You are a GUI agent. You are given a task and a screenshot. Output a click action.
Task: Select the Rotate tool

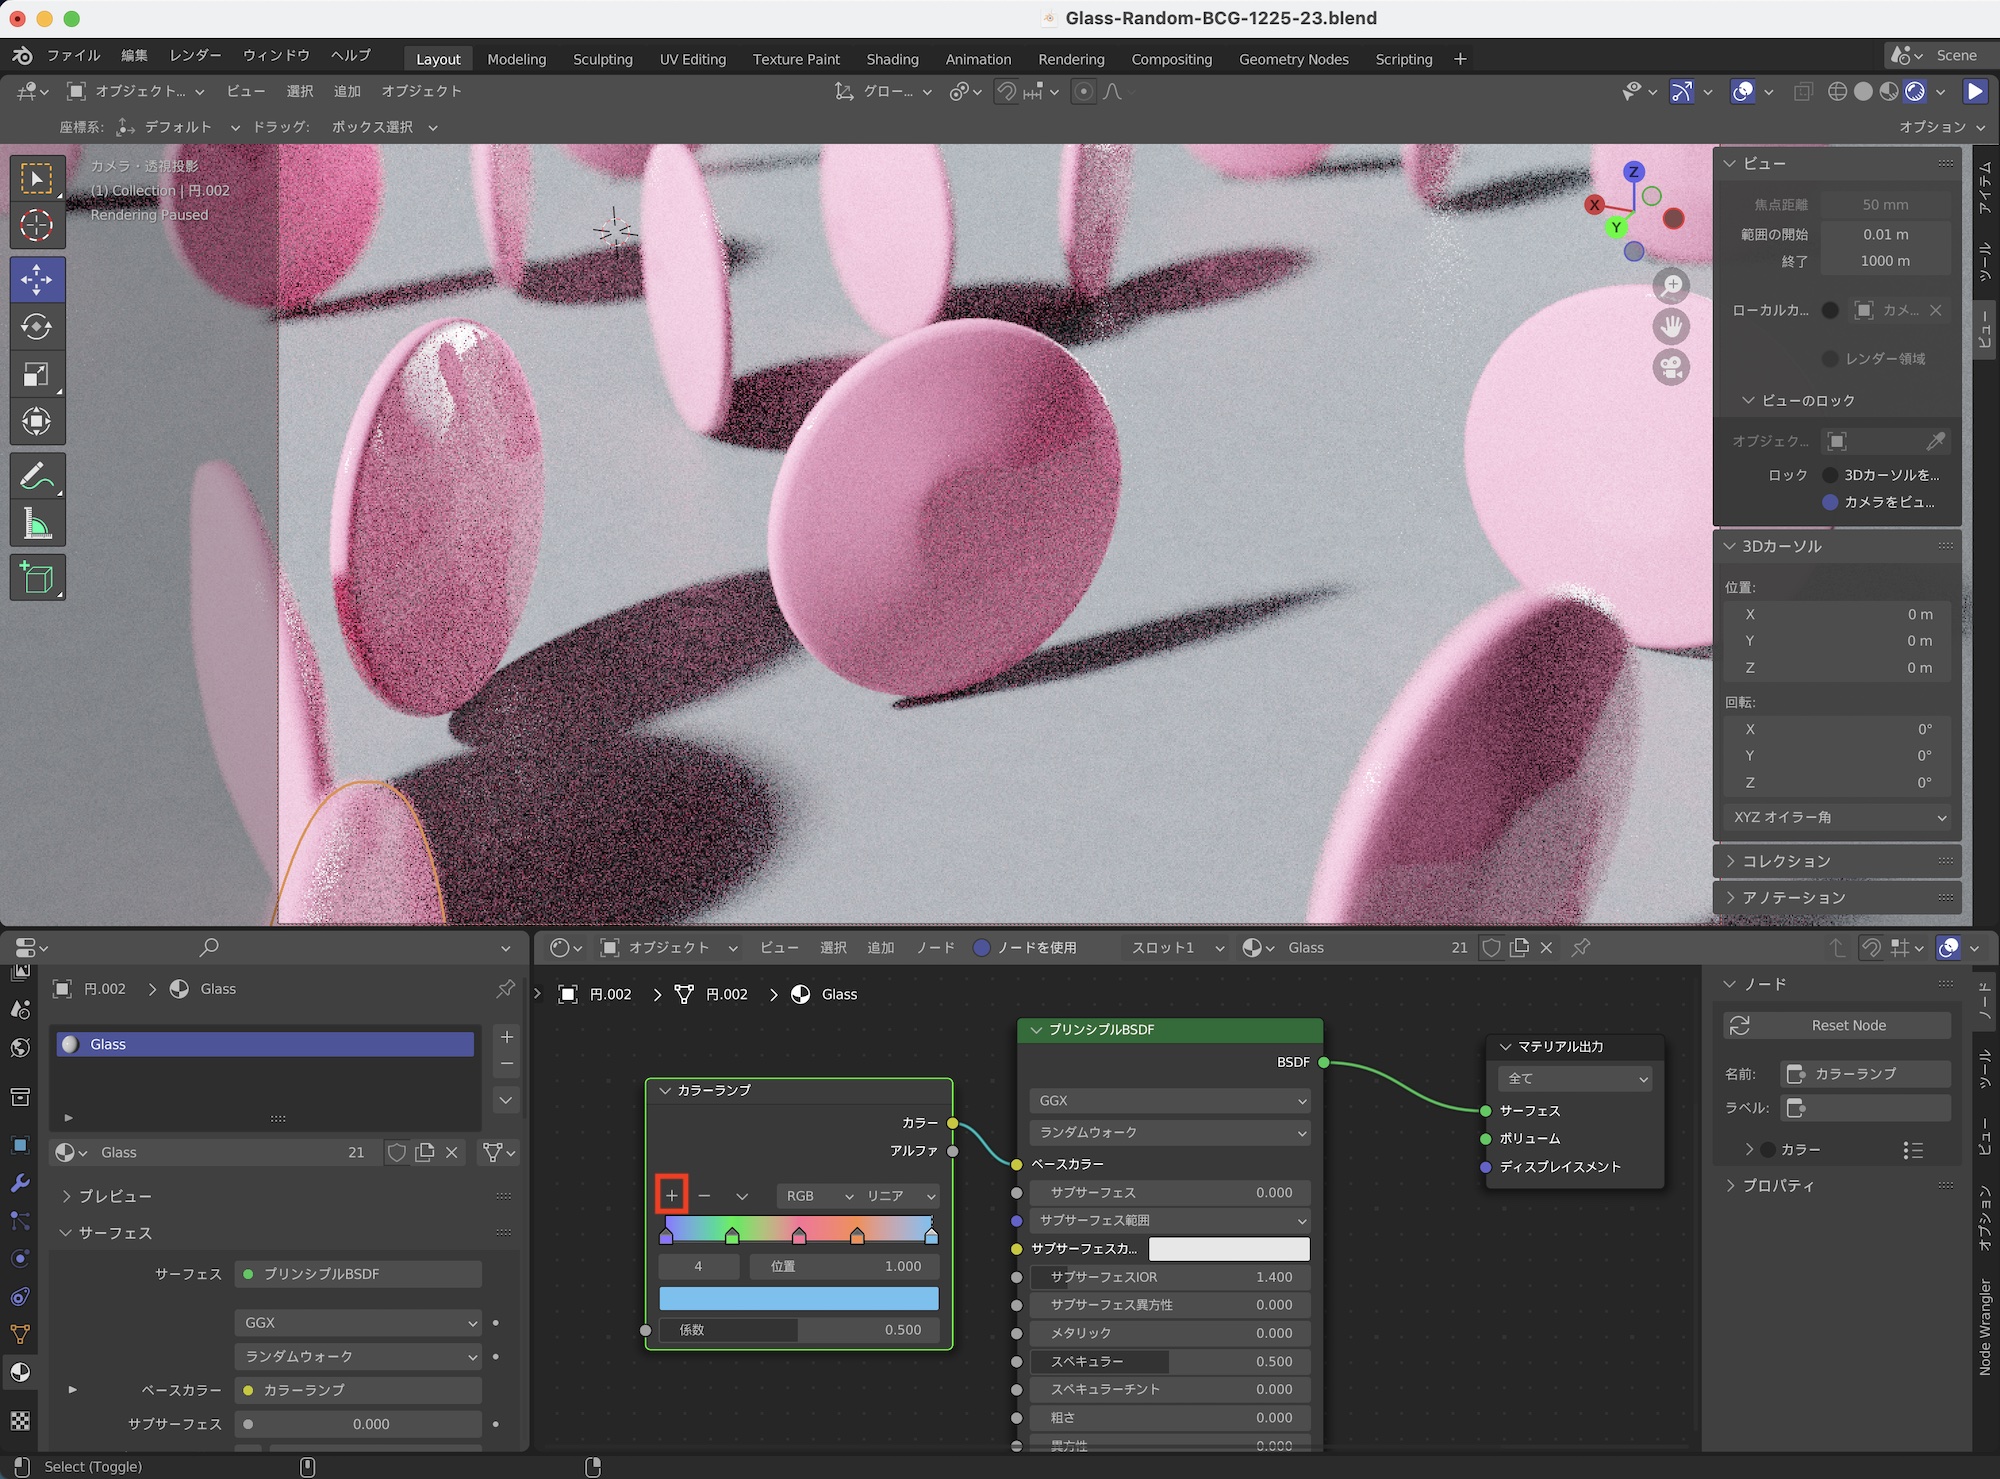pos(37,327)
